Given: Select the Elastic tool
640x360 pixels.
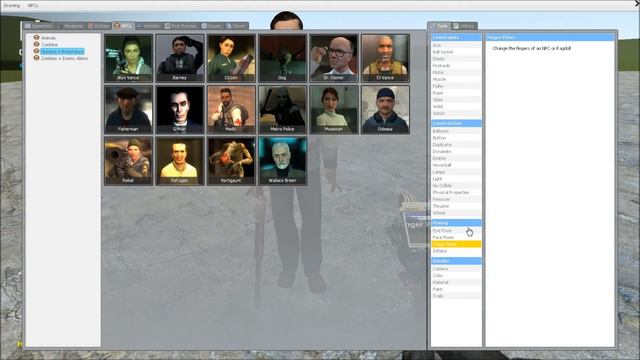Looking at the screenshot, I should pyautogui.click(x=456, y=59).
